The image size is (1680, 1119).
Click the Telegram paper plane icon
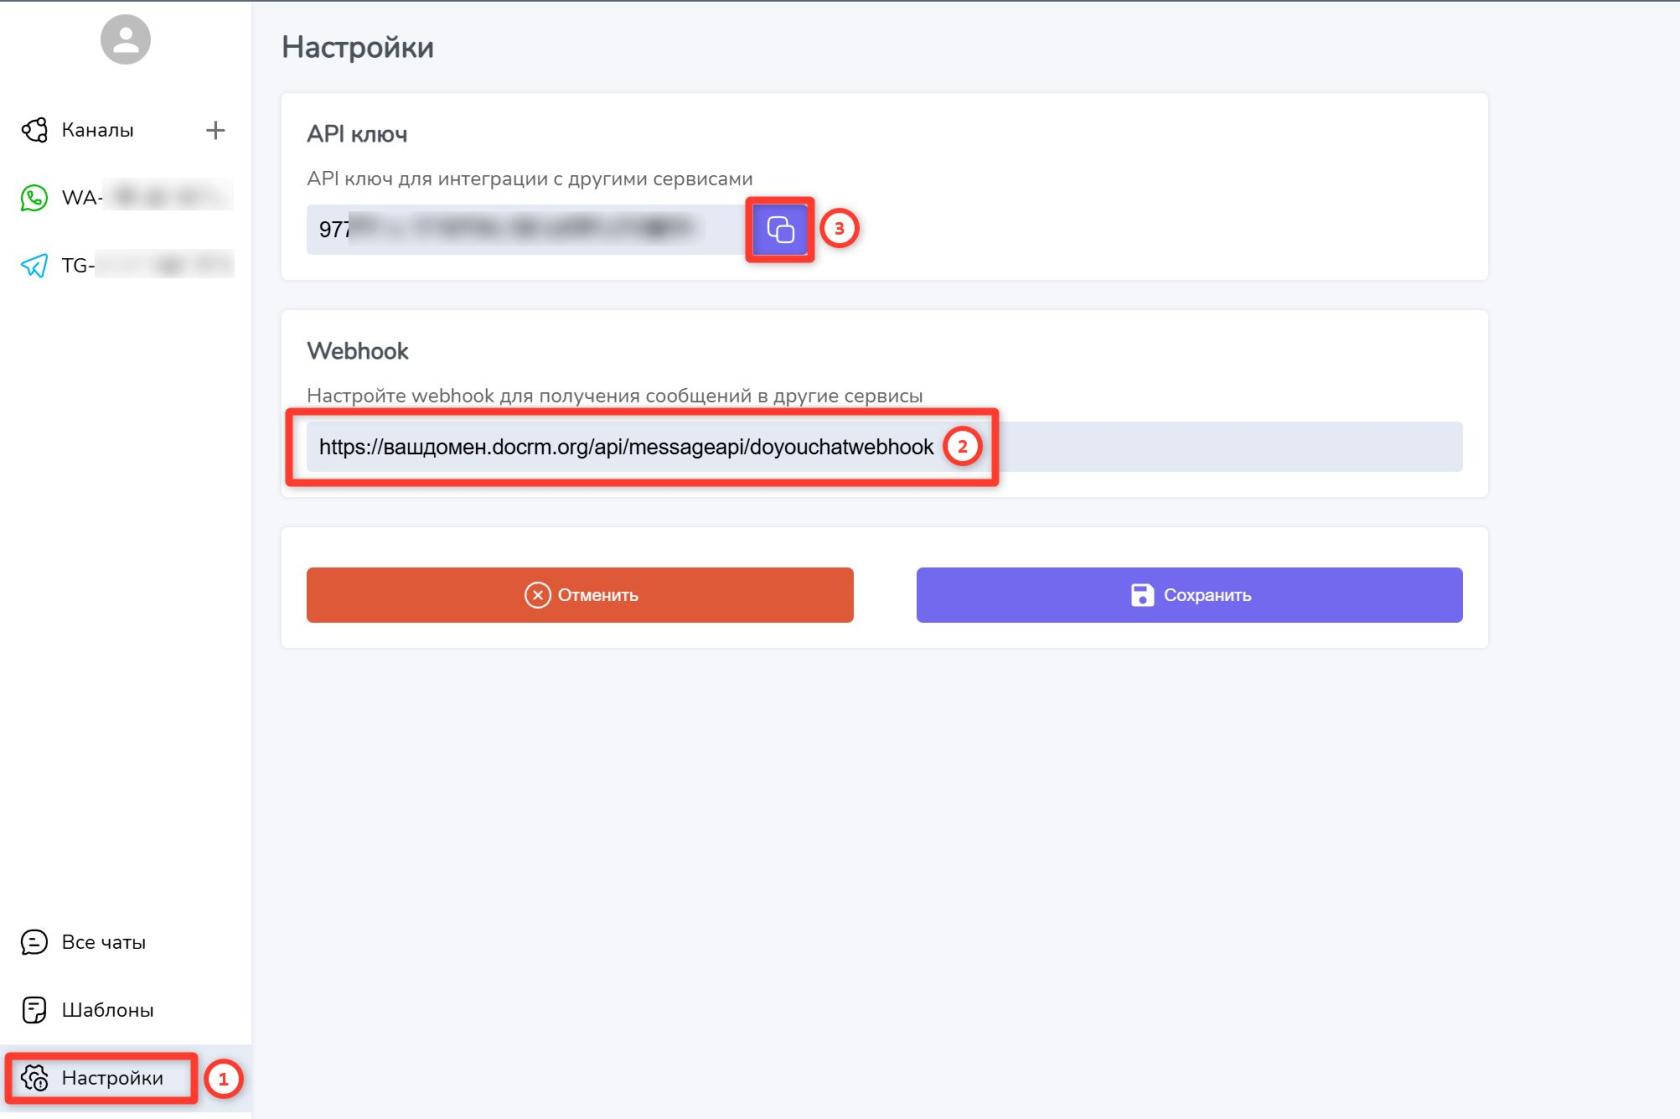34,265
